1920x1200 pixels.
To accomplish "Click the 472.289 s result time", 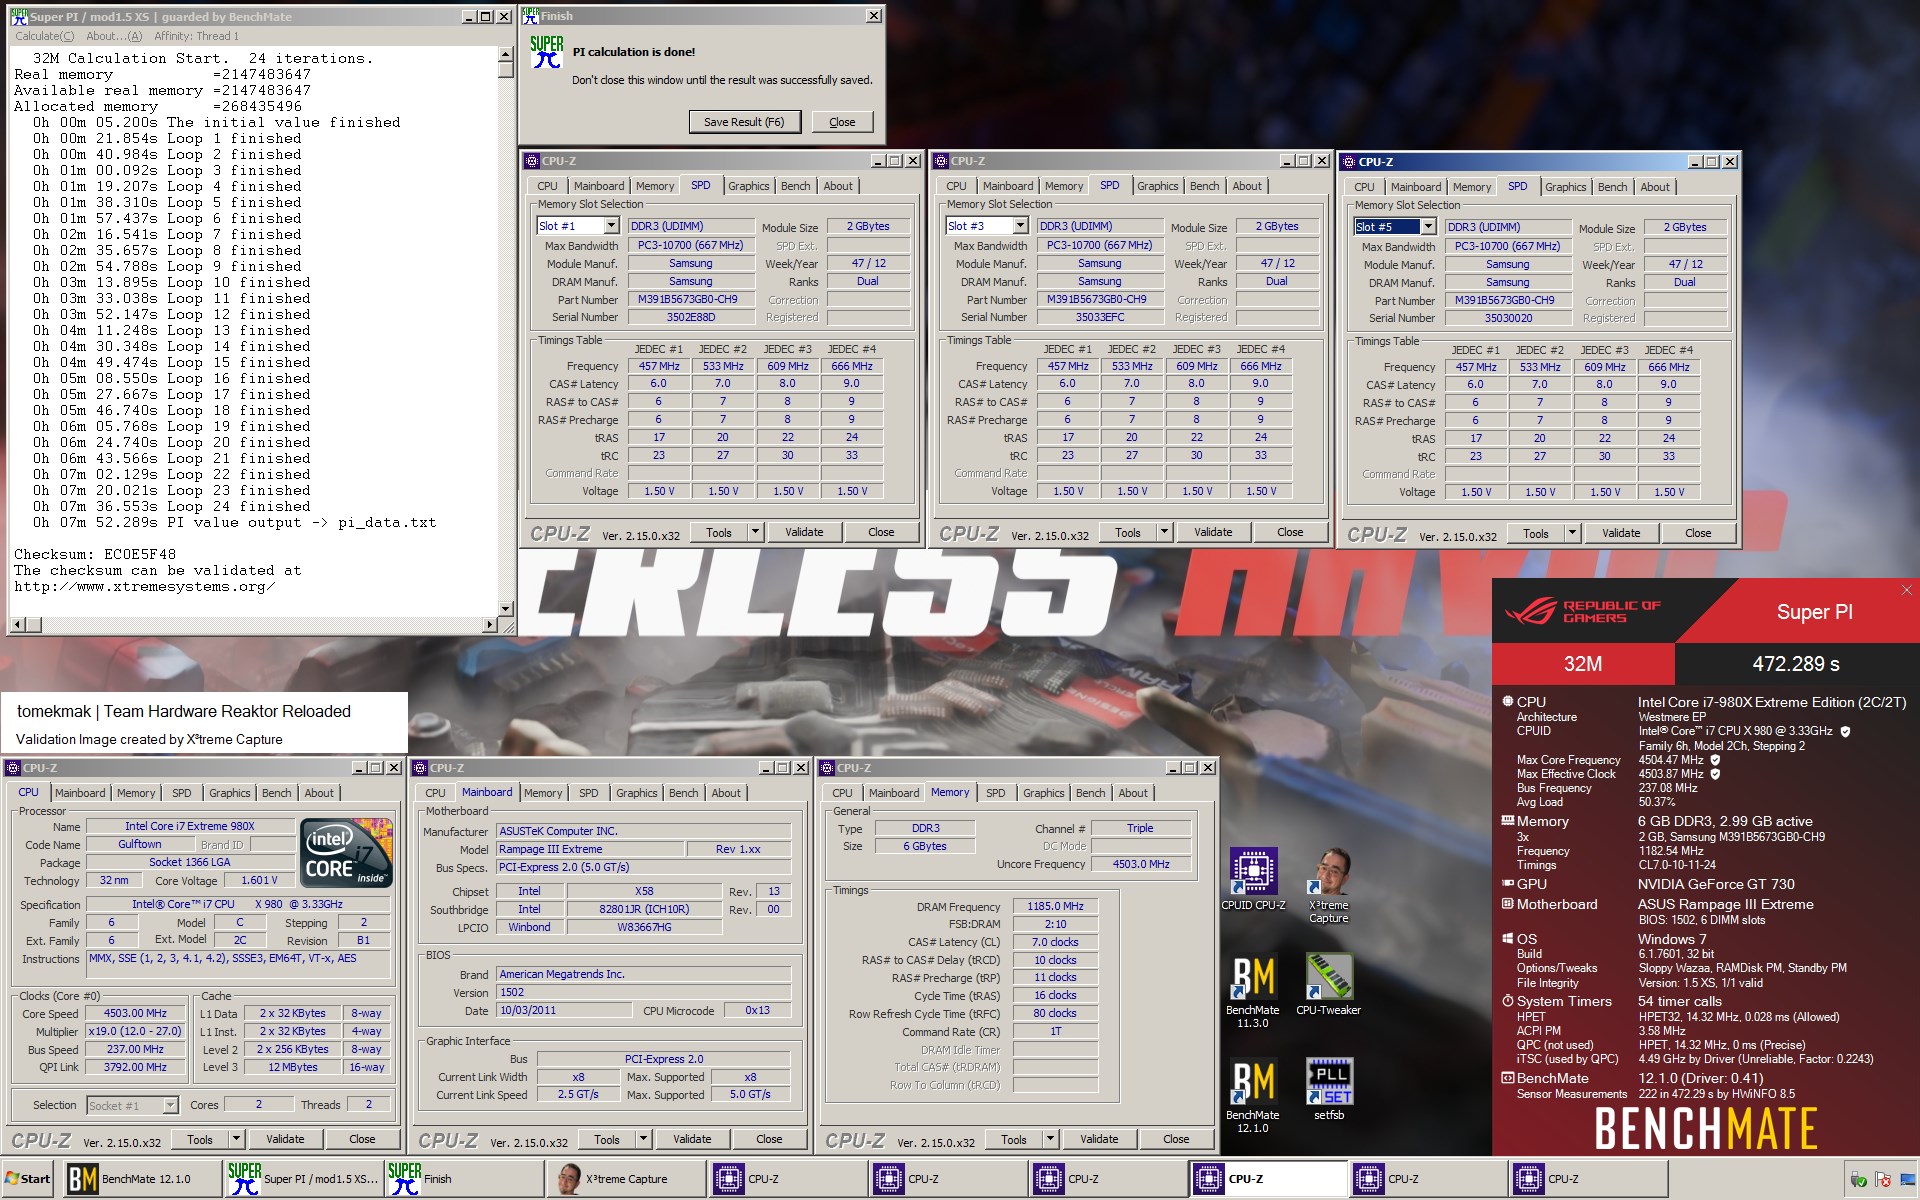I will [1796, 664].
